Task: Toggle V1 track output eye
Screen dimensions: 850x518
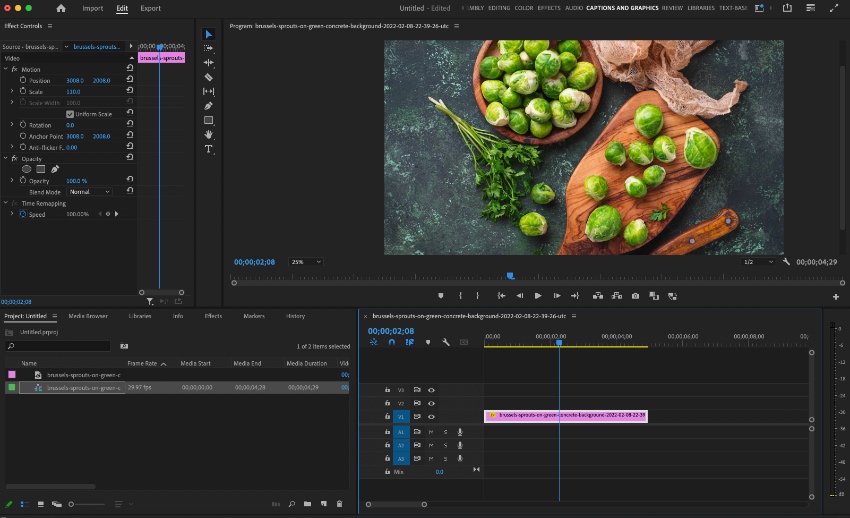Action: pyautogui.click(x=432, y=417)
